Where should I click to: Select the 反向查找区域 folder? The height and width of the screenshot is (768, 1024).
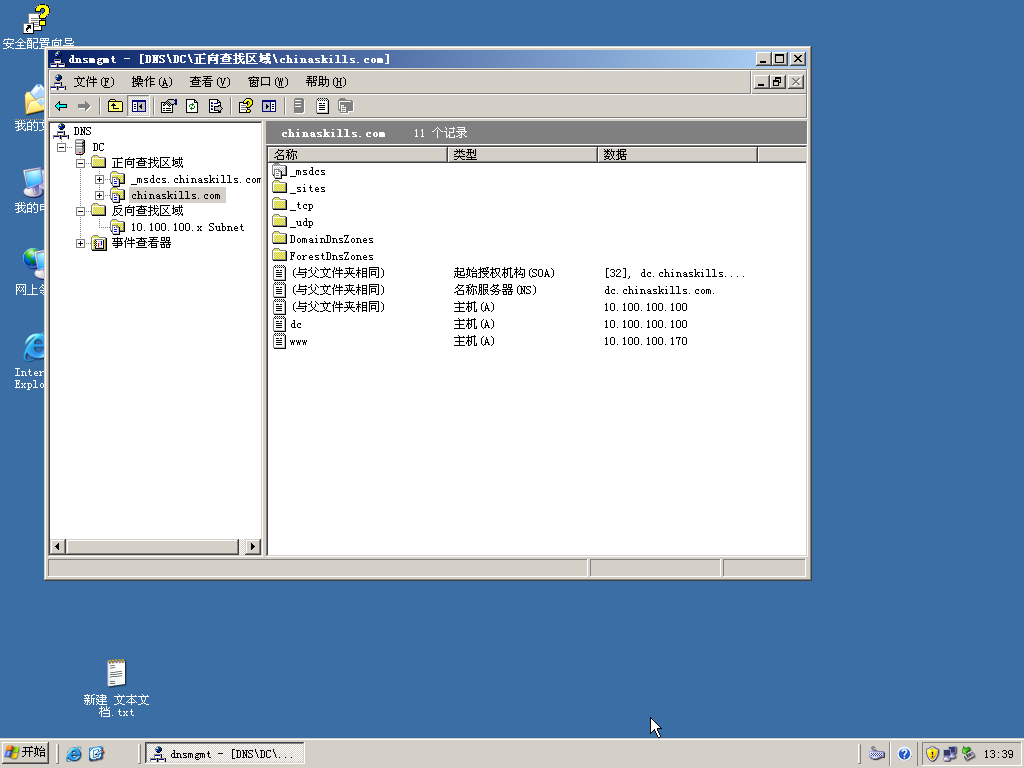(147, 211)
